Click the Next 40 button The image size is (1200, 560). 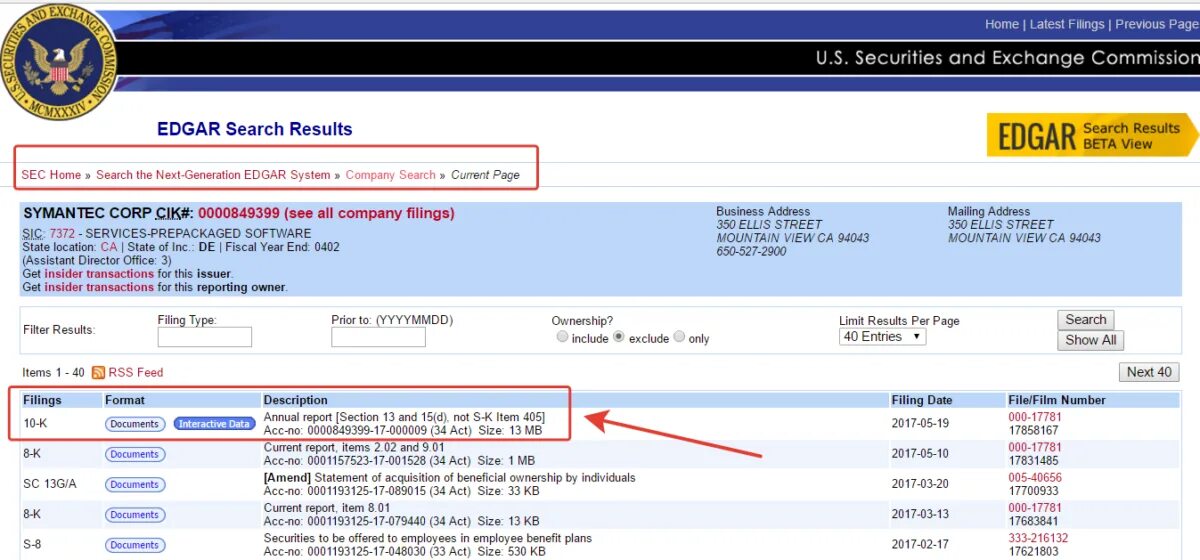[1149, 372]
